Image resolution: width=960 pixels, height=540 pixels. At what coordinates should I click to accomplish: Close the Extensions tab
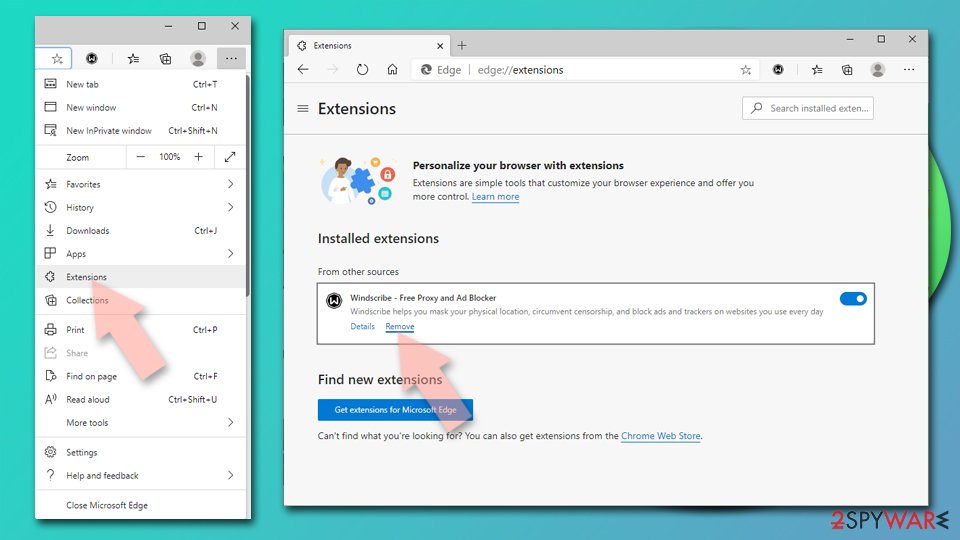coord(440,46)
